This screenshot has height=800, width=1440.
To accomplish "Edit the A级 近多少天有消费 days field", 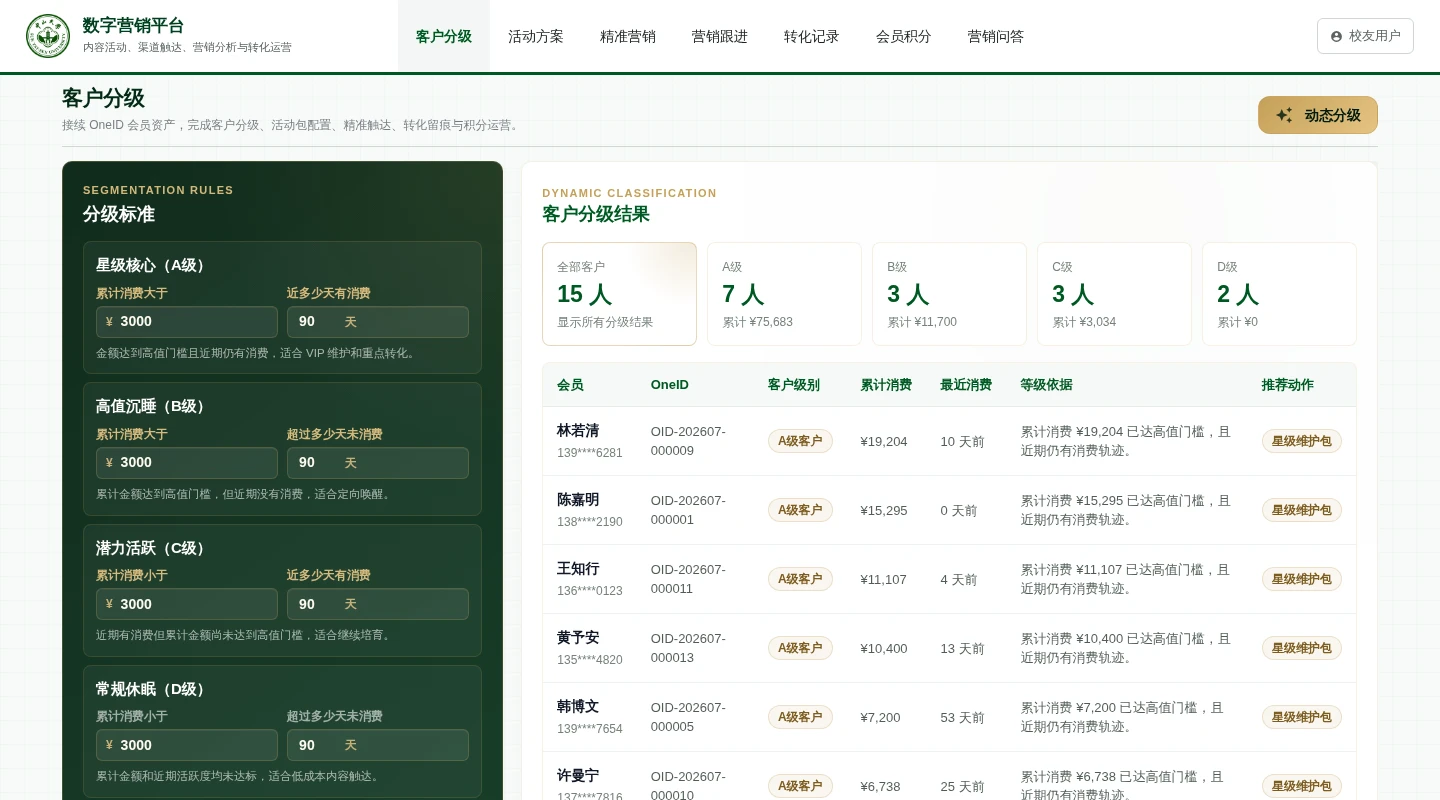I will (x=378, y=322).
